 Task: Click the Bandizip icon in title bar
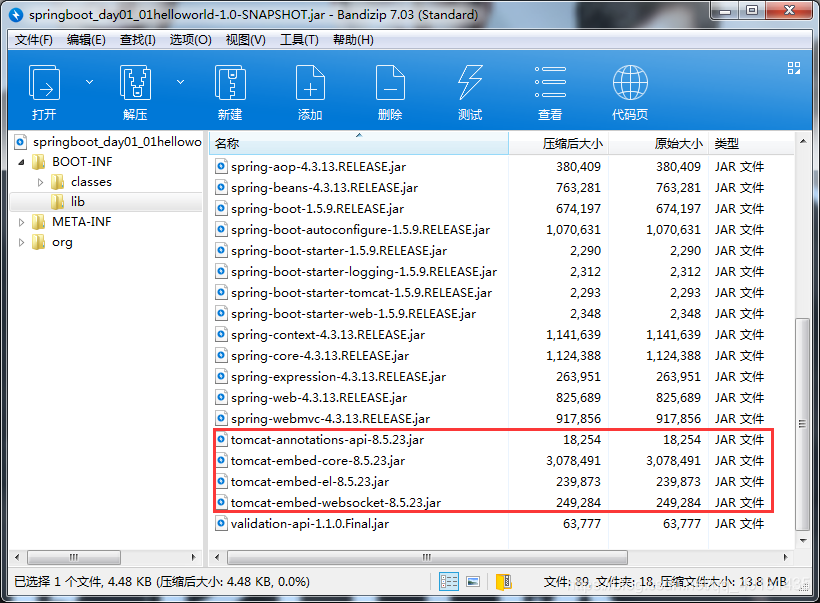17,15
